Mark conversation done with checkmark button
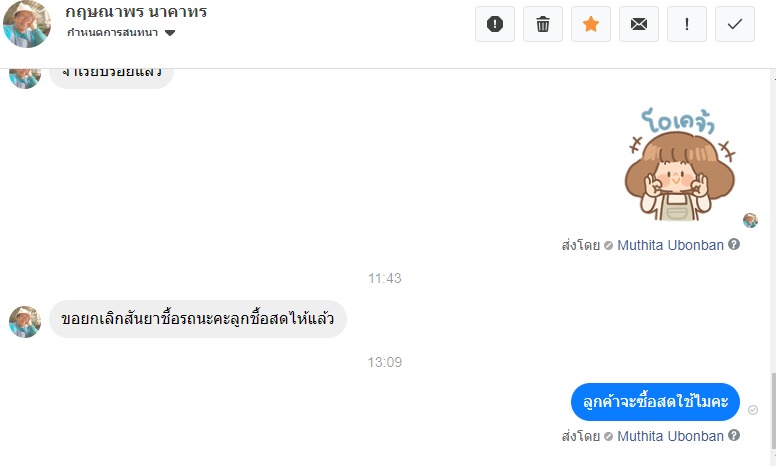 (x=735, y=24)
